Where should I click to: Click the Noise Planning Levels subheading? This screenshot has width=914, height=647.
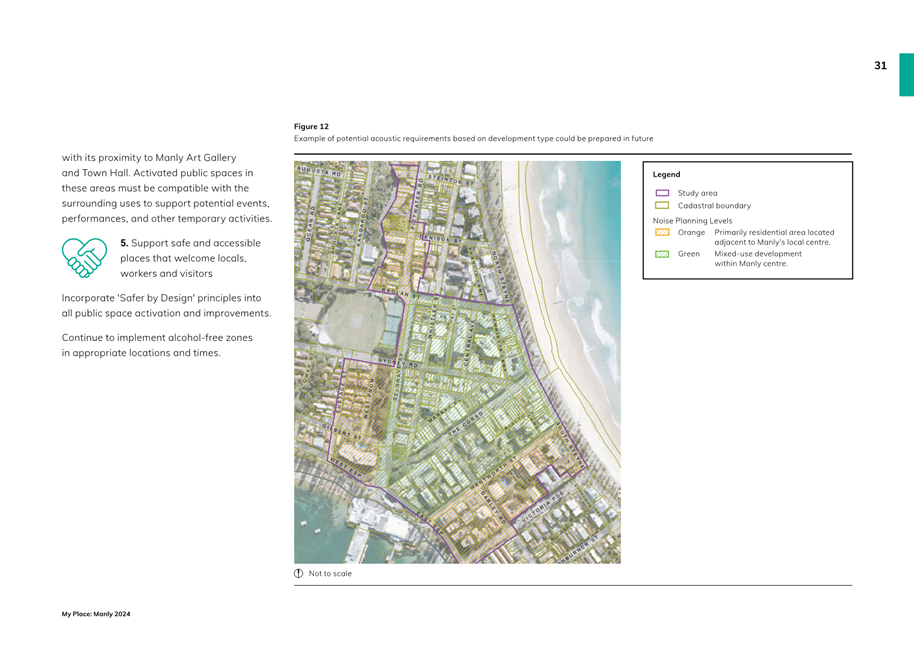692,220
